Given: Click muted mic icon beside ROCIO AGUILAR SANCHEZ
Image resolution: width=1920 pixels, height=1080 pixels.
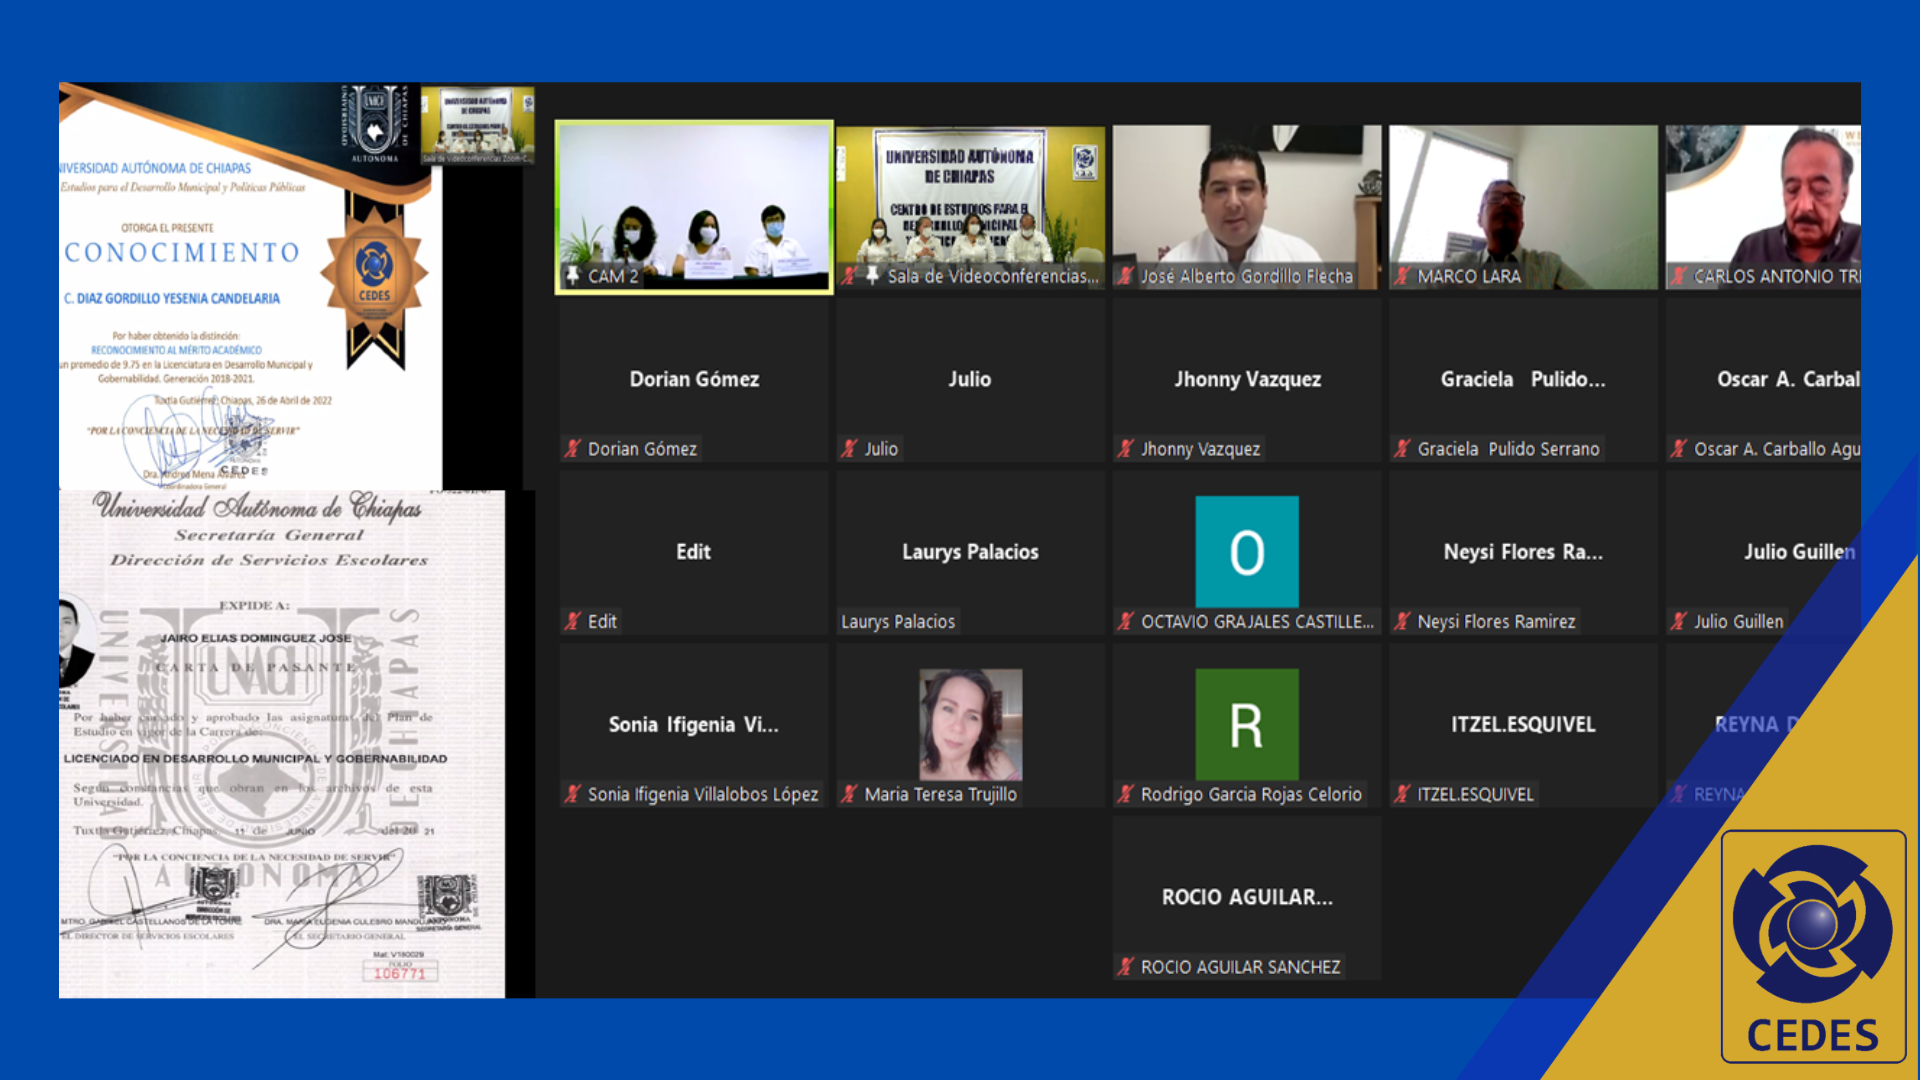Looking at the screenshot, I should click(1126, 967).
